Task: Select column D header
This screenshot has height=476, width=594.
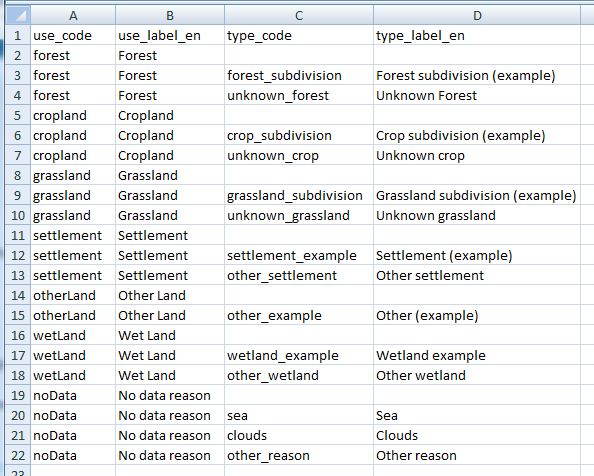Action: point(477,15)
